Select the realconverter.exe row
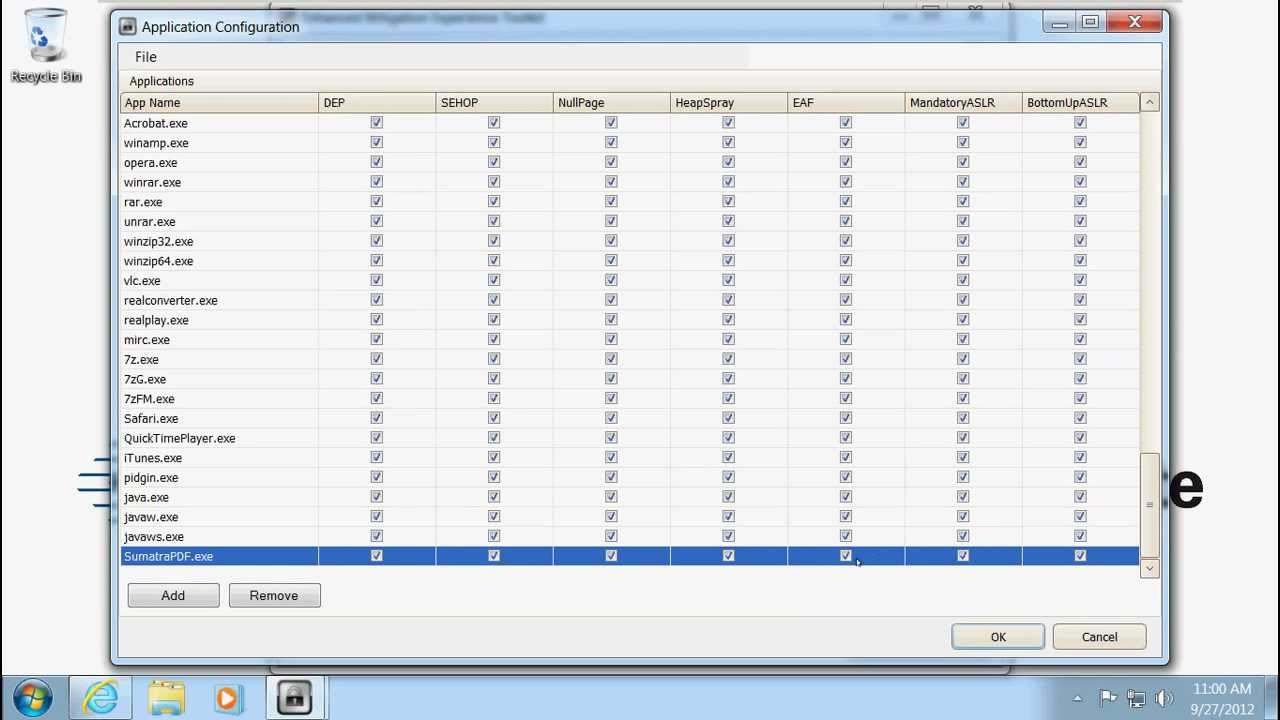This screenshot has width=1280, height=720. [630, 300]
